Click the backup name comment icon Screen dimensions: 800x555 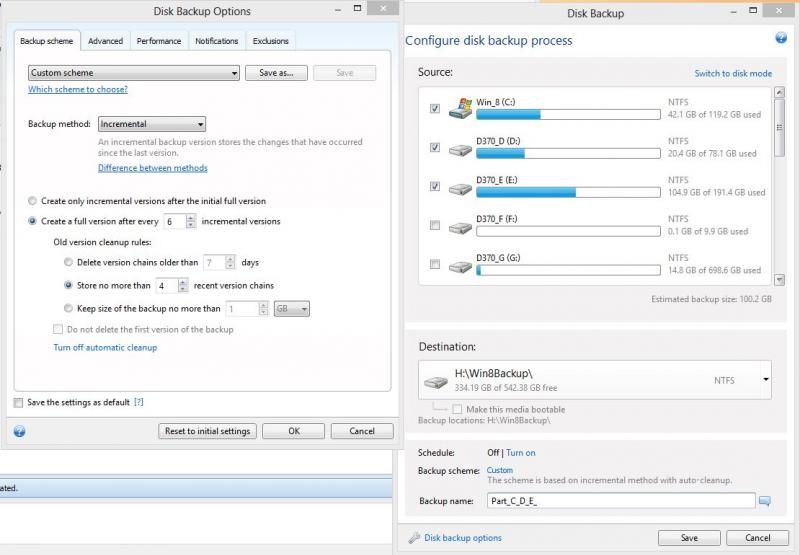[x=765, y=501]
